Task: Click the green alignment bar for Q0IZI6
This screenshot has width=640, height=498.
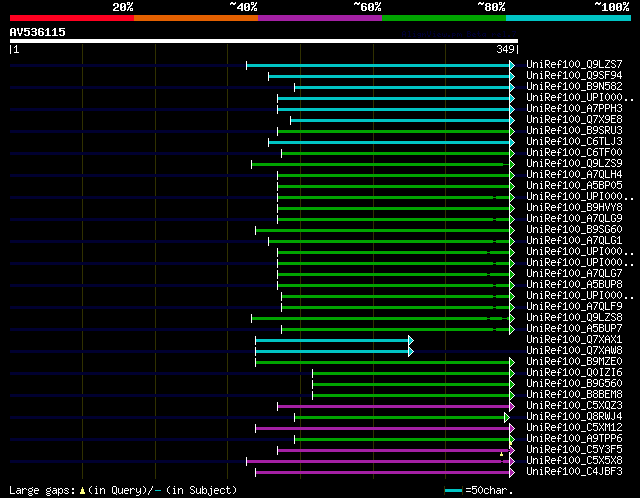Action: pyautogui.click(x=413, y=374)
